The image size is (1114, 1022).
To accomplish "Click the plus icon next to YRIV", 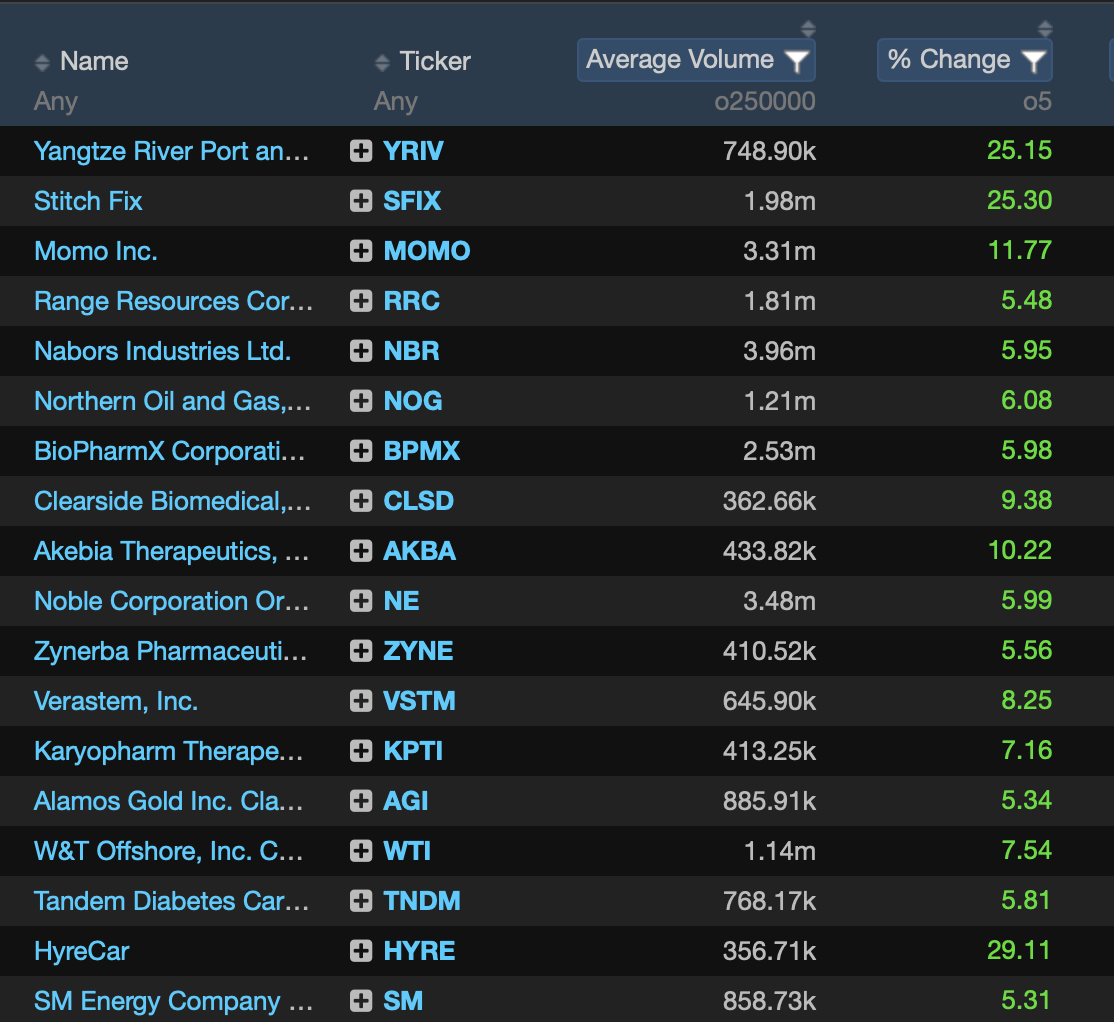I will pyautogui.click(x=361, y=151).
